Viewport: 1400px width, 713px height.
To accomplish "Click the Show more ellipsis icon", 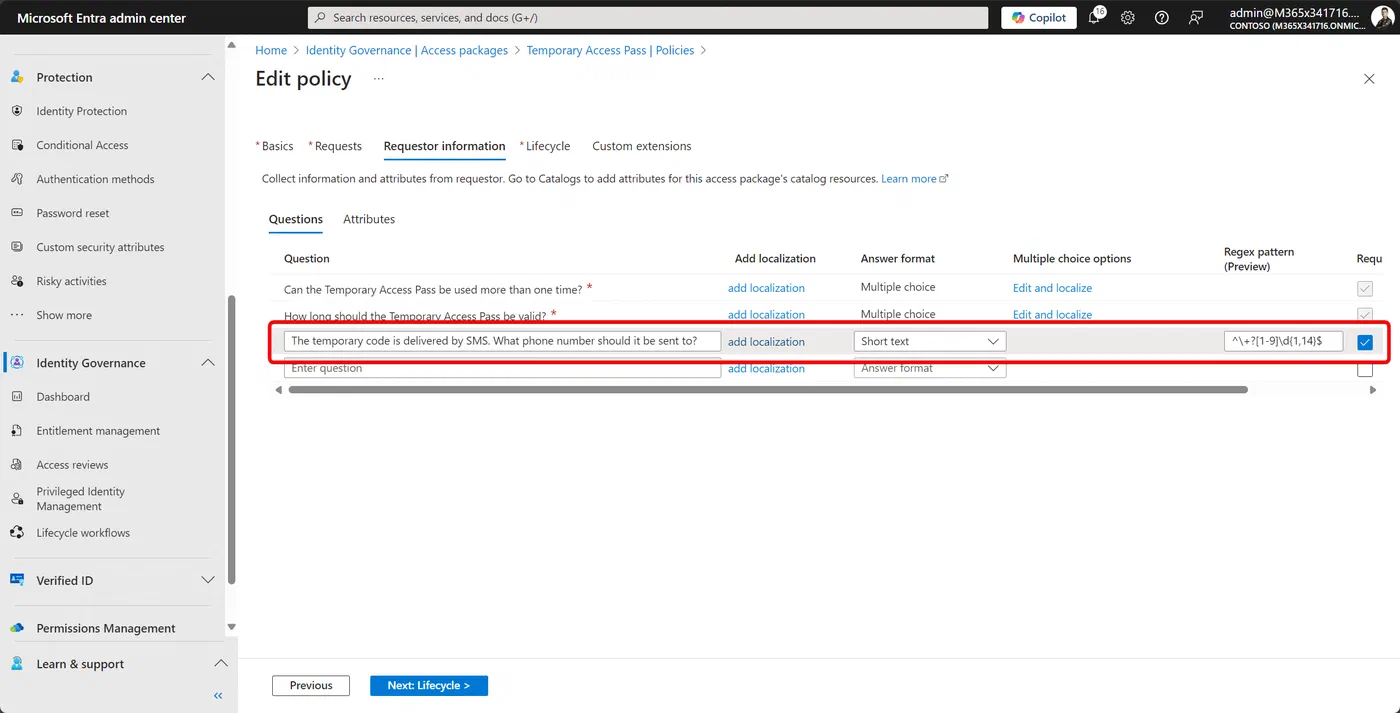I will pos(17,315).
